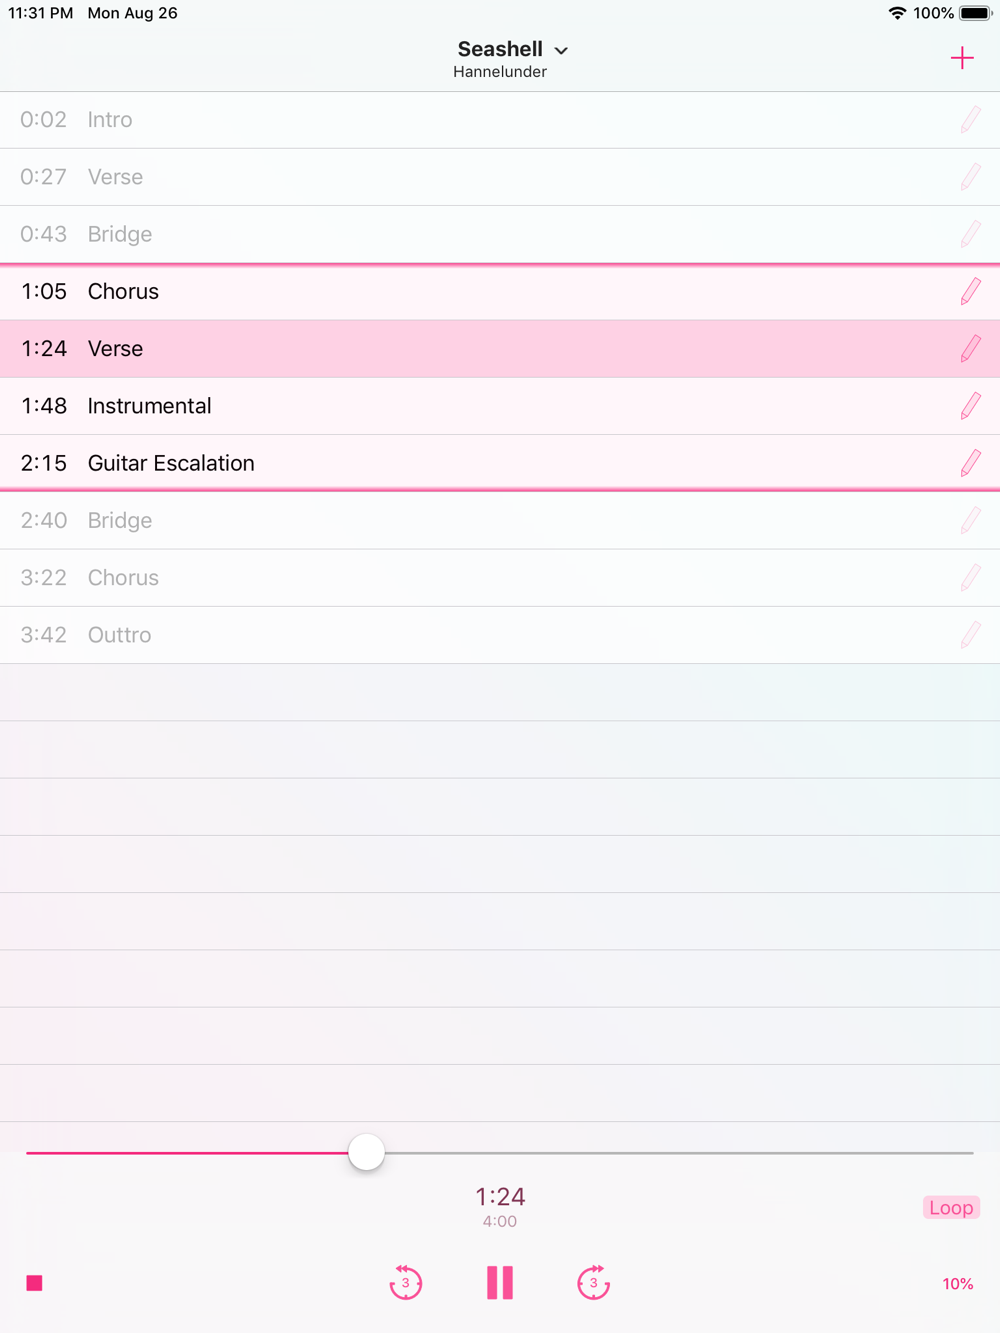Edit the Guitar Escalation marker with its pencil
Image resolution: width=1000 pixels, height=1333 pixels.
click(x=970, y=463)
